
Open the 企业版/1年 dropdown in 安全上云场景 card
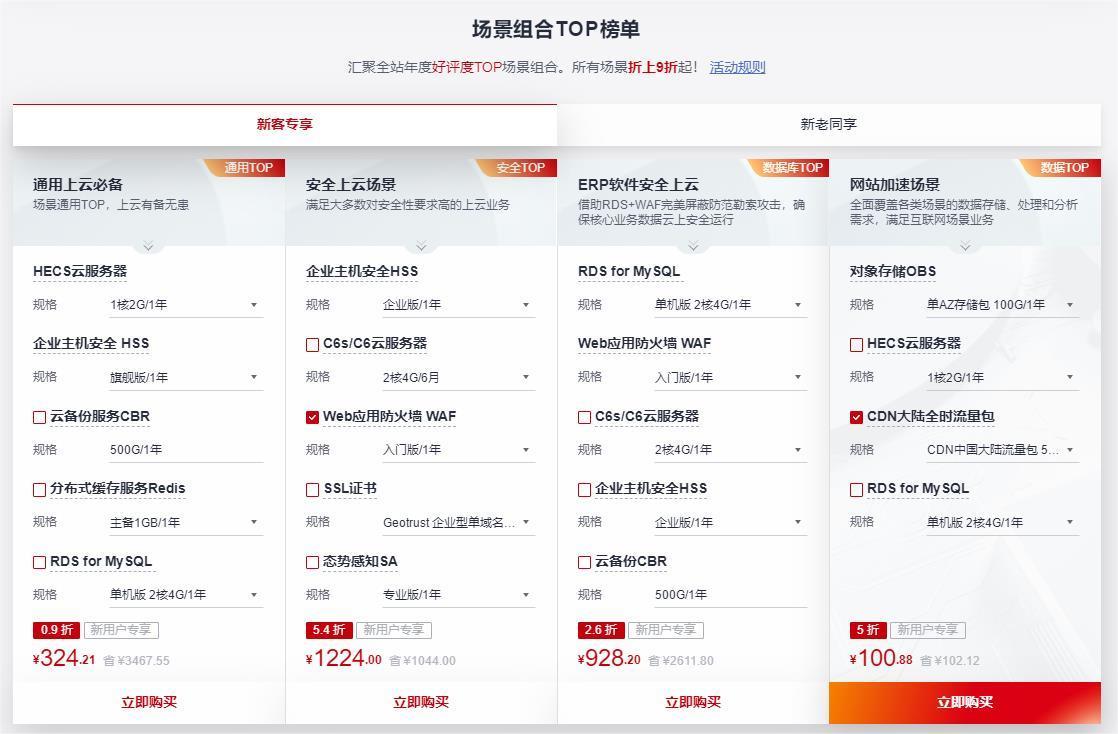click(458, 305)
